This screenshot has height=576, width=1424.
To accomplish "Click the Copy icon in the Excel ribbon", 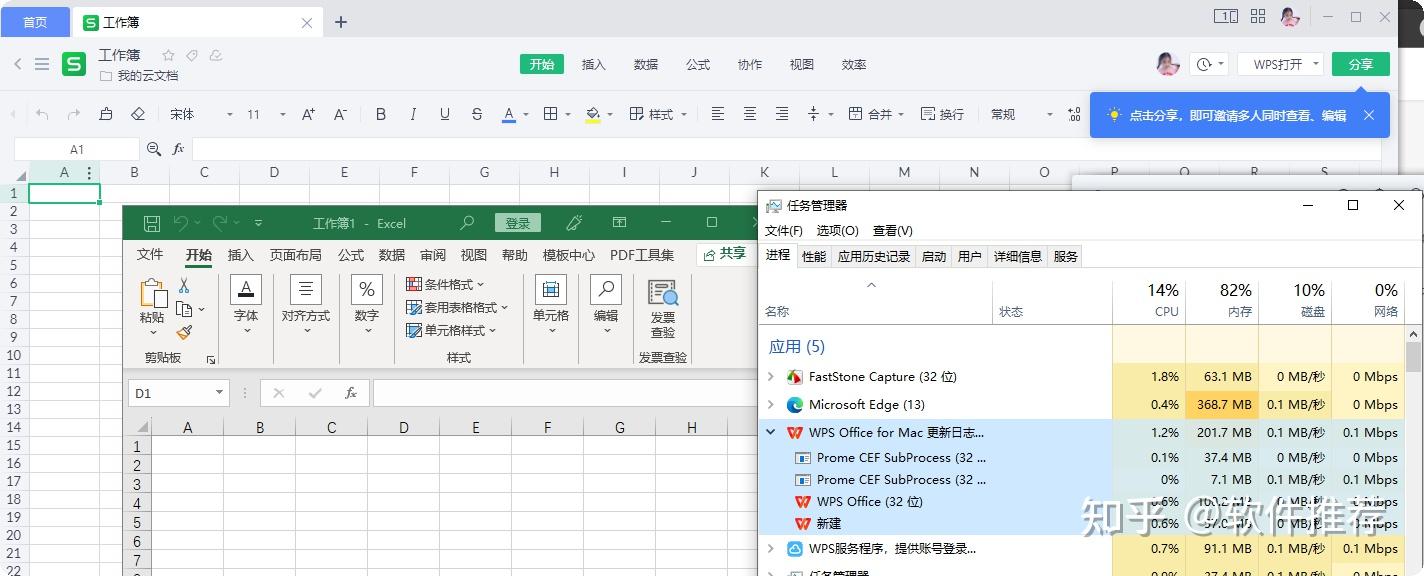I will [184, 309].
